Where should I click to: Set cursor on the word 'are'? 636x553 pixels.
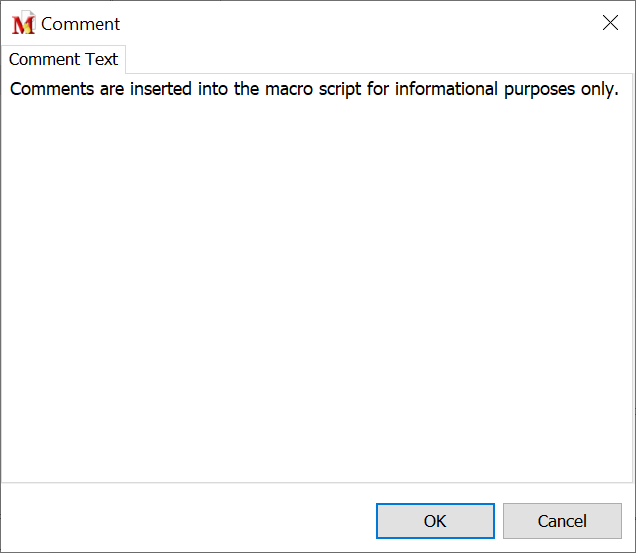tap(111, 89)
